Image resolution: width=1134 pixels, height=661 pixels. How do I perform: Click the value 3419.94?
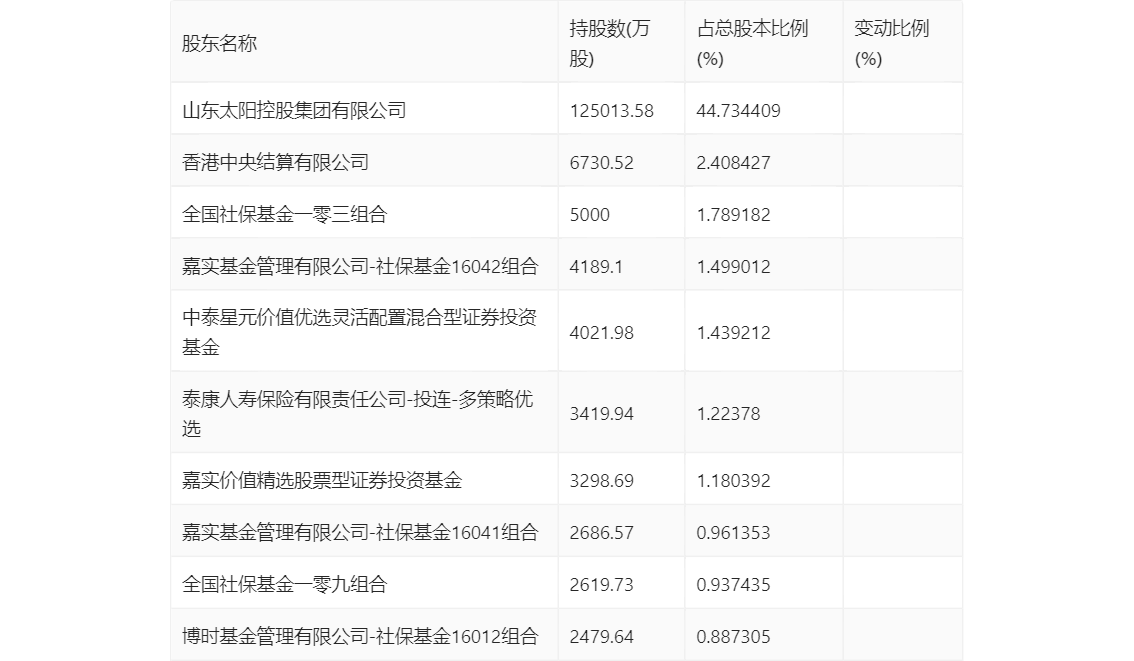pos(602,414)
